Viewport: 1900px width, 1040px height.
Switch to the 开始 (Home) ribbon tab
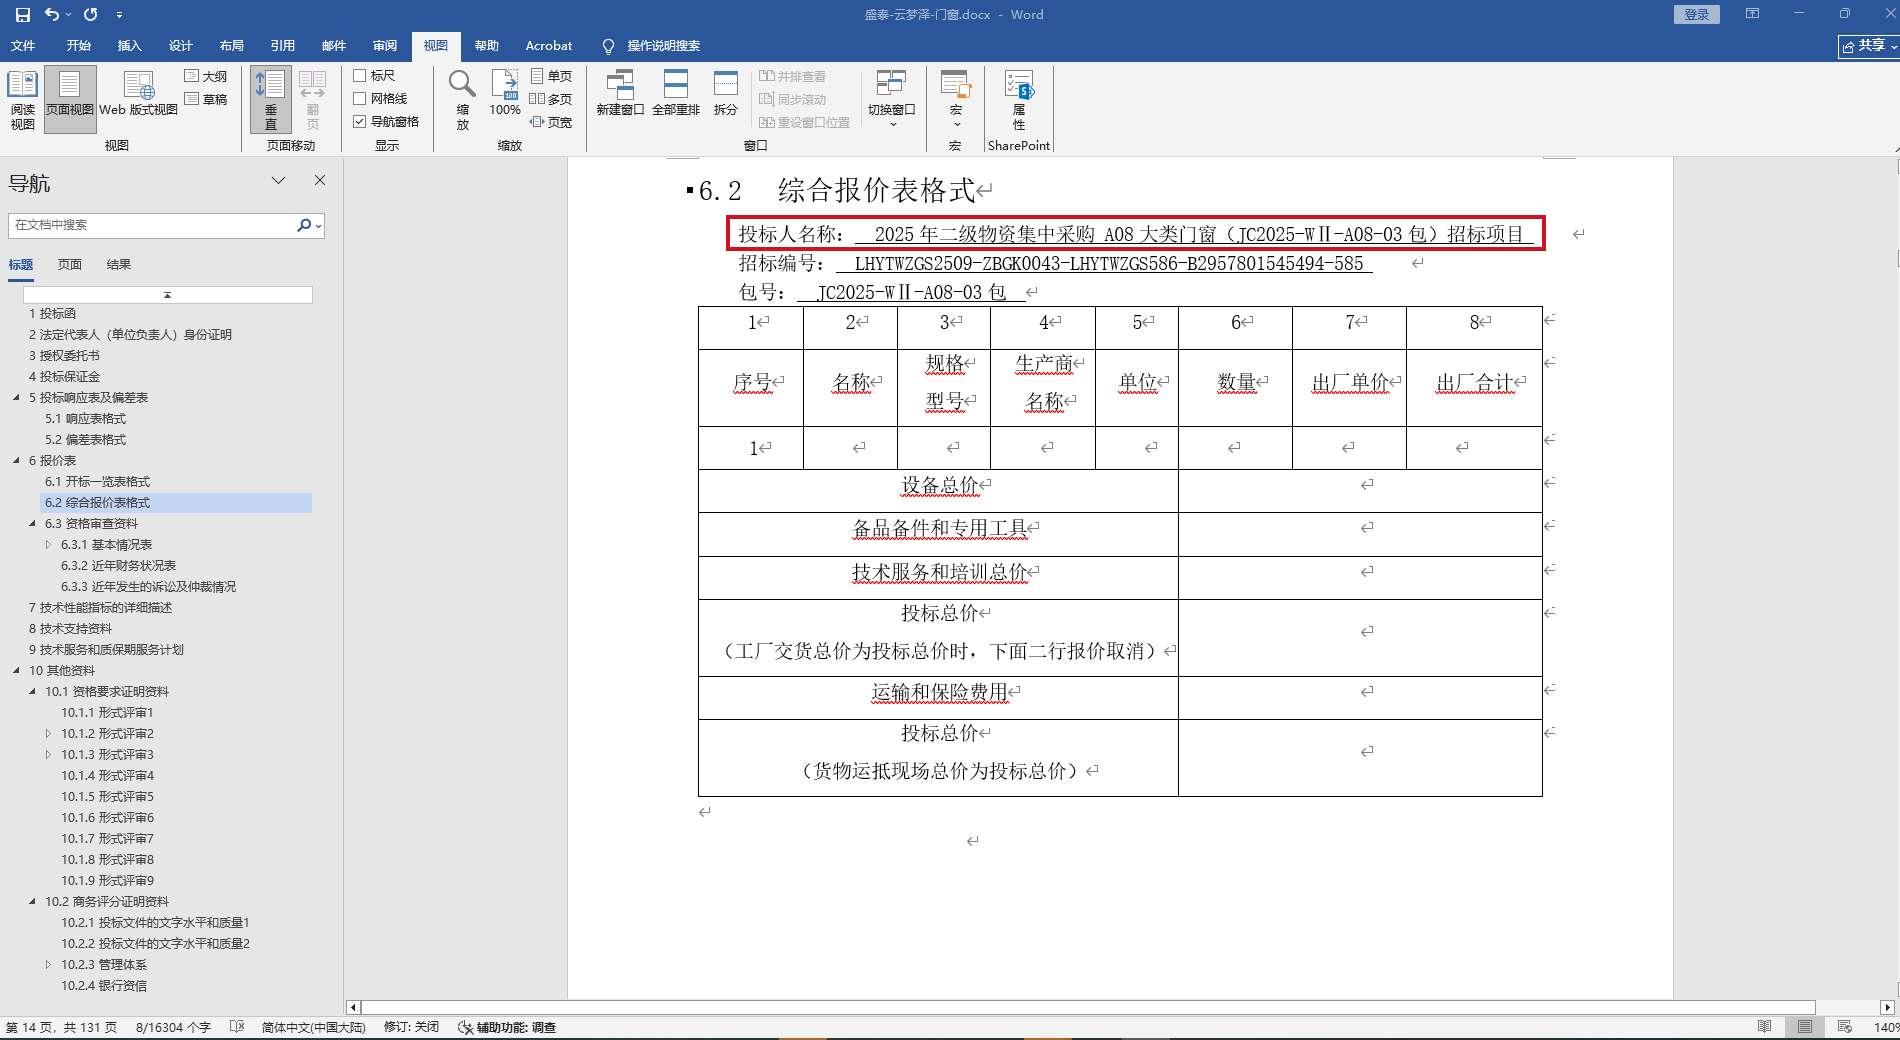pyautogui.click(x=79, y=46)
